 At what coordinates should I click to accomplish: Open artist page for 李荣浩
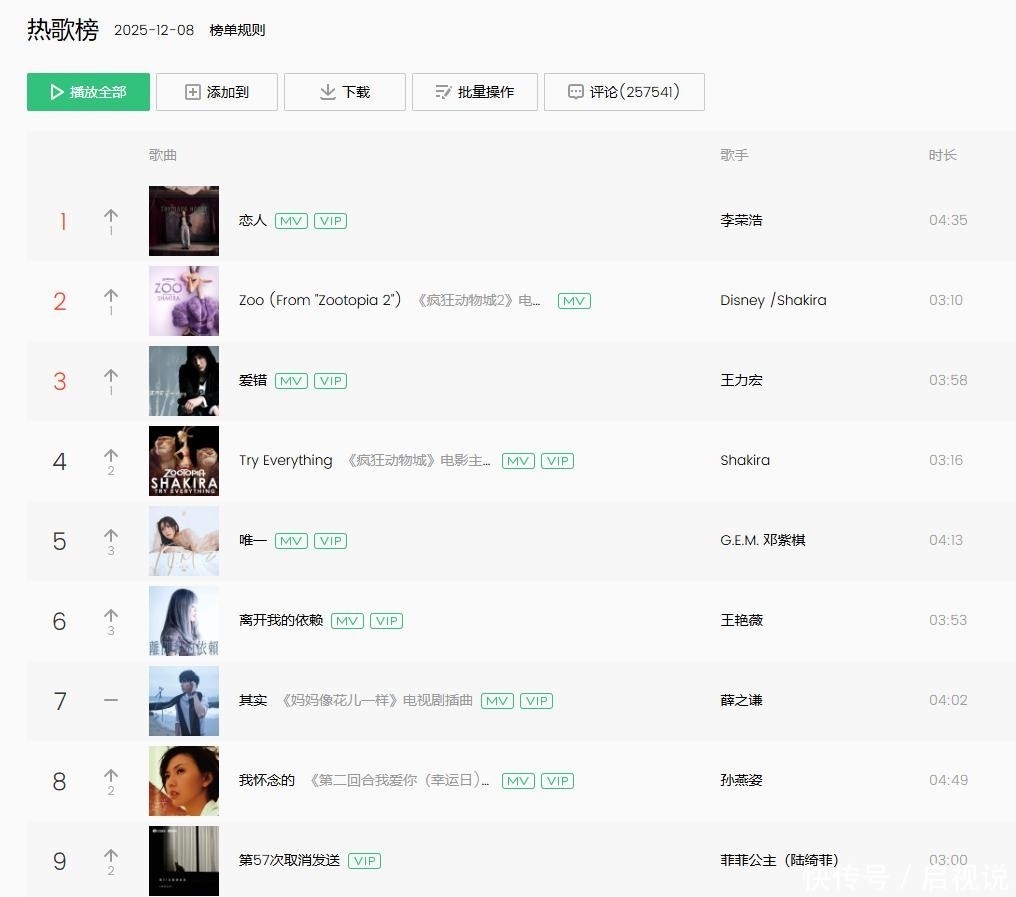pyautogui.click(x=741, y=220)
